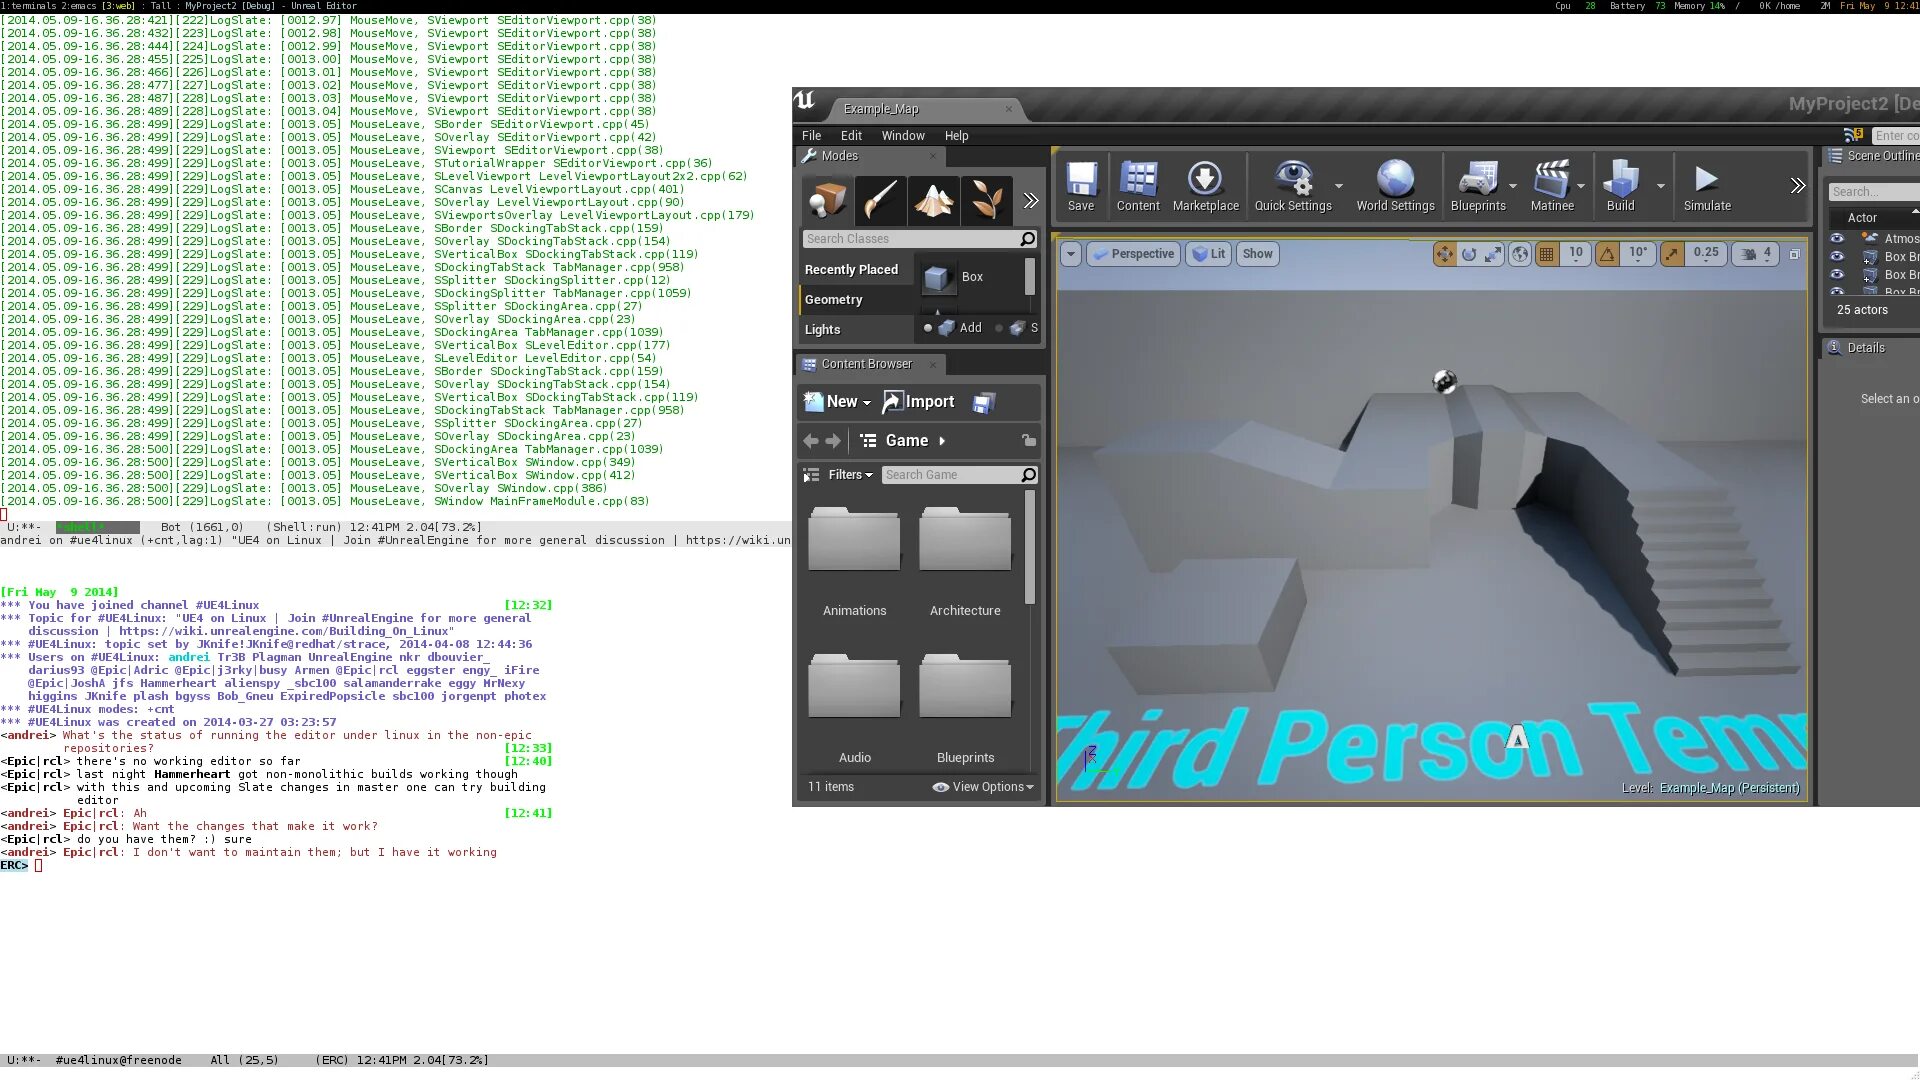Select Foliage mode in the Modes panel
The image size is (1920, 1080).
[x=988, y=200]
